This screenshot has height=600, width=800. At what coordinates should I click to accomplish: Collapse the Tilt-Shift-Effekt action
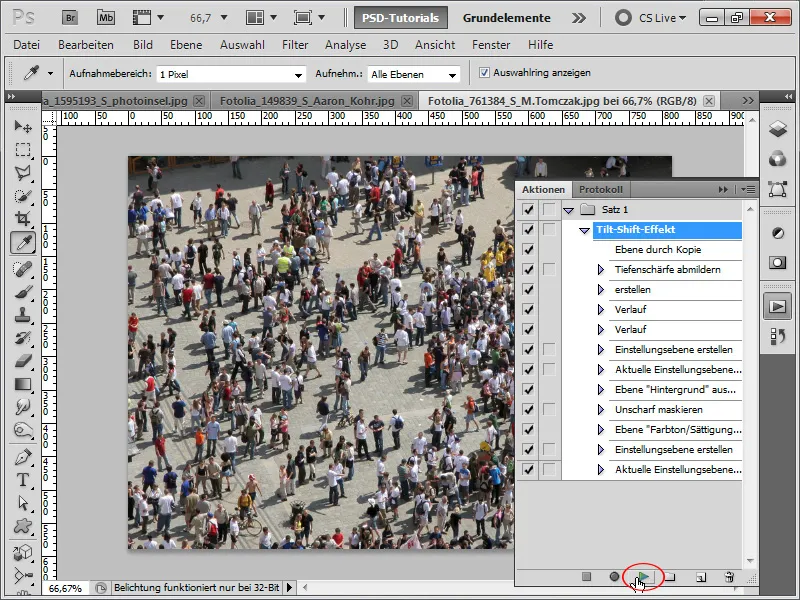pyautogui.click(x=584, y=231)
